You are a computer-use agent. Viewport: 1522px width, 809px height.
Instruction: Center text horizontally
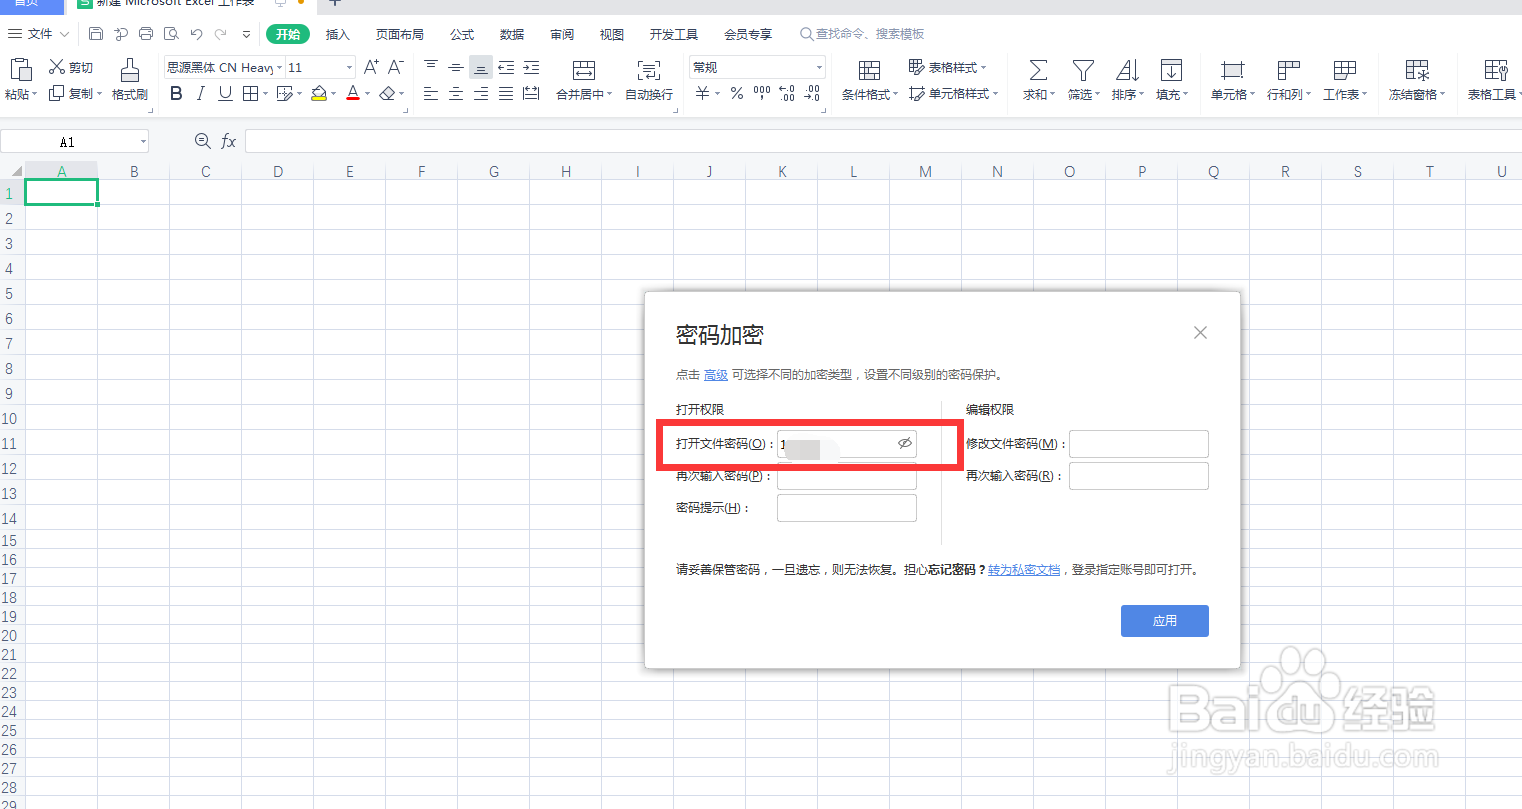(x=456, y=93)
